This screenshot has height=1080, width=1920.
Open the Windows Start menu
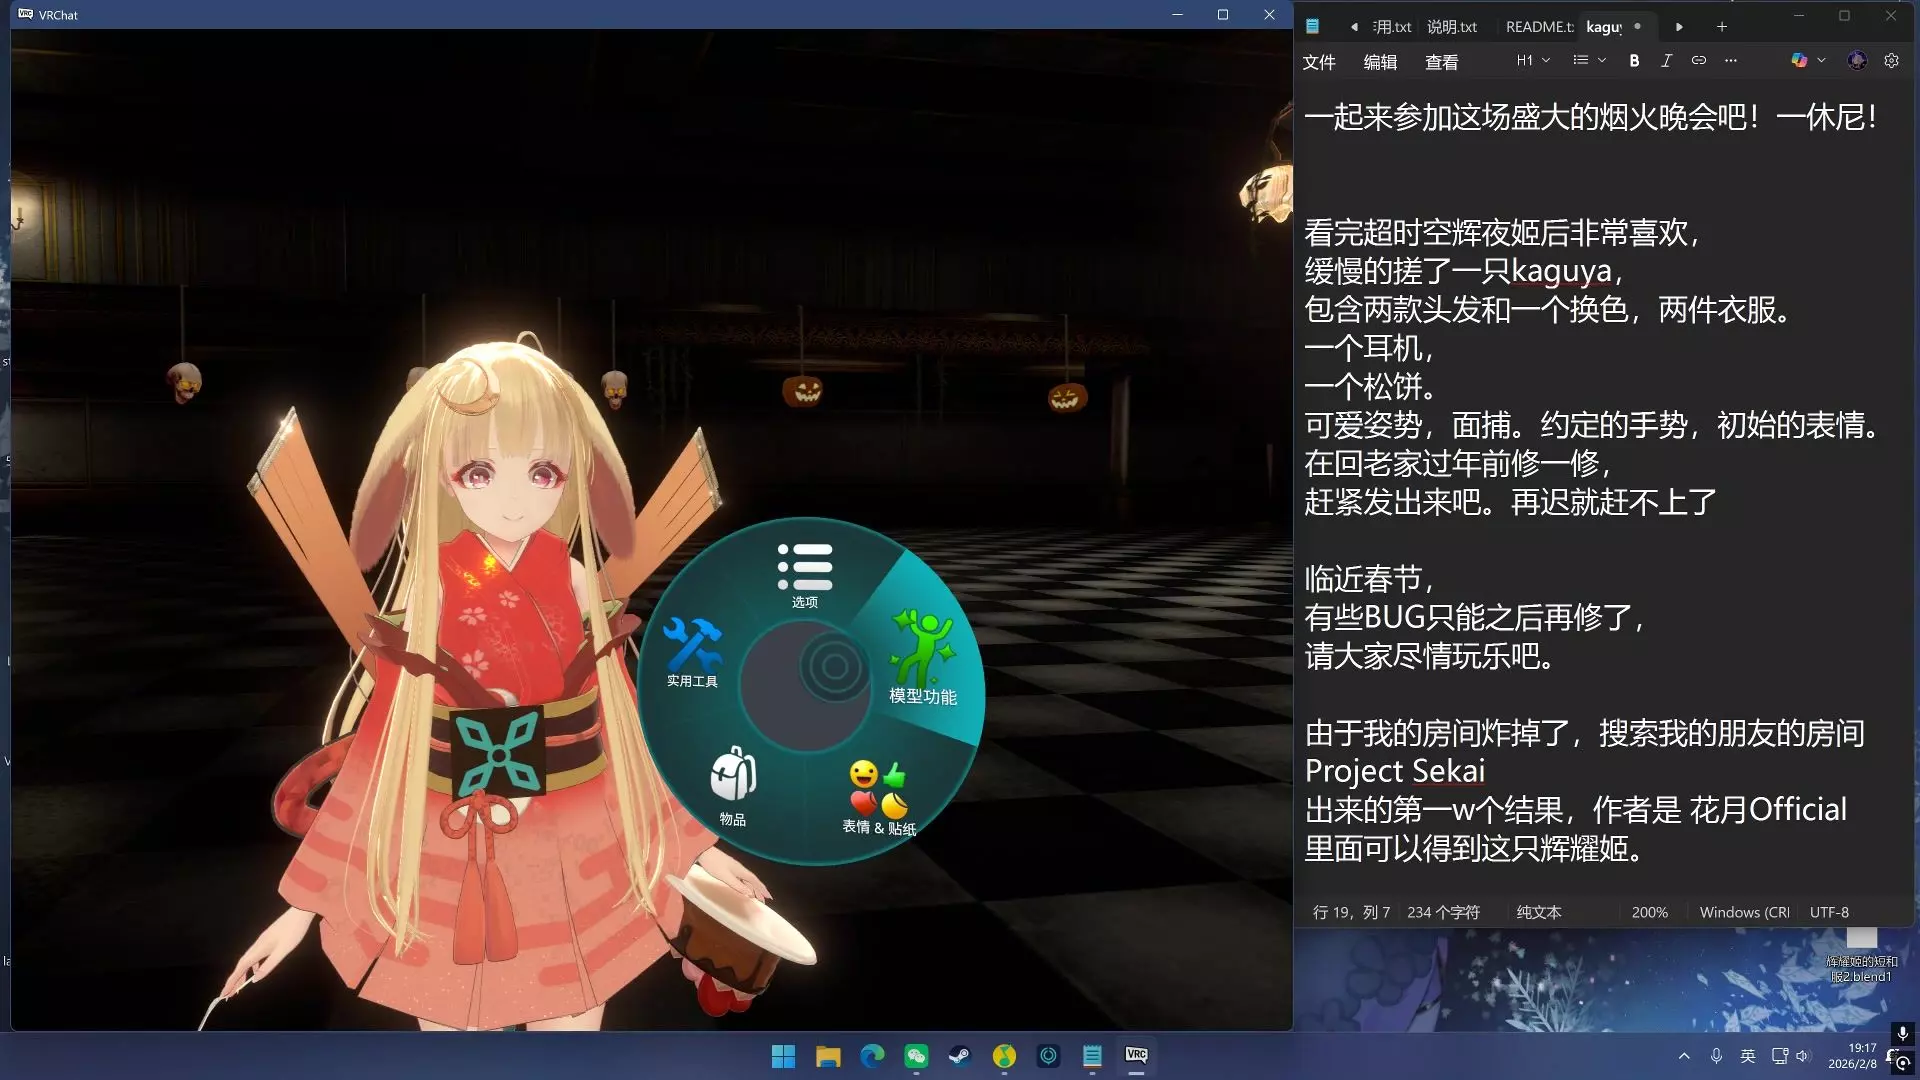783,1056
